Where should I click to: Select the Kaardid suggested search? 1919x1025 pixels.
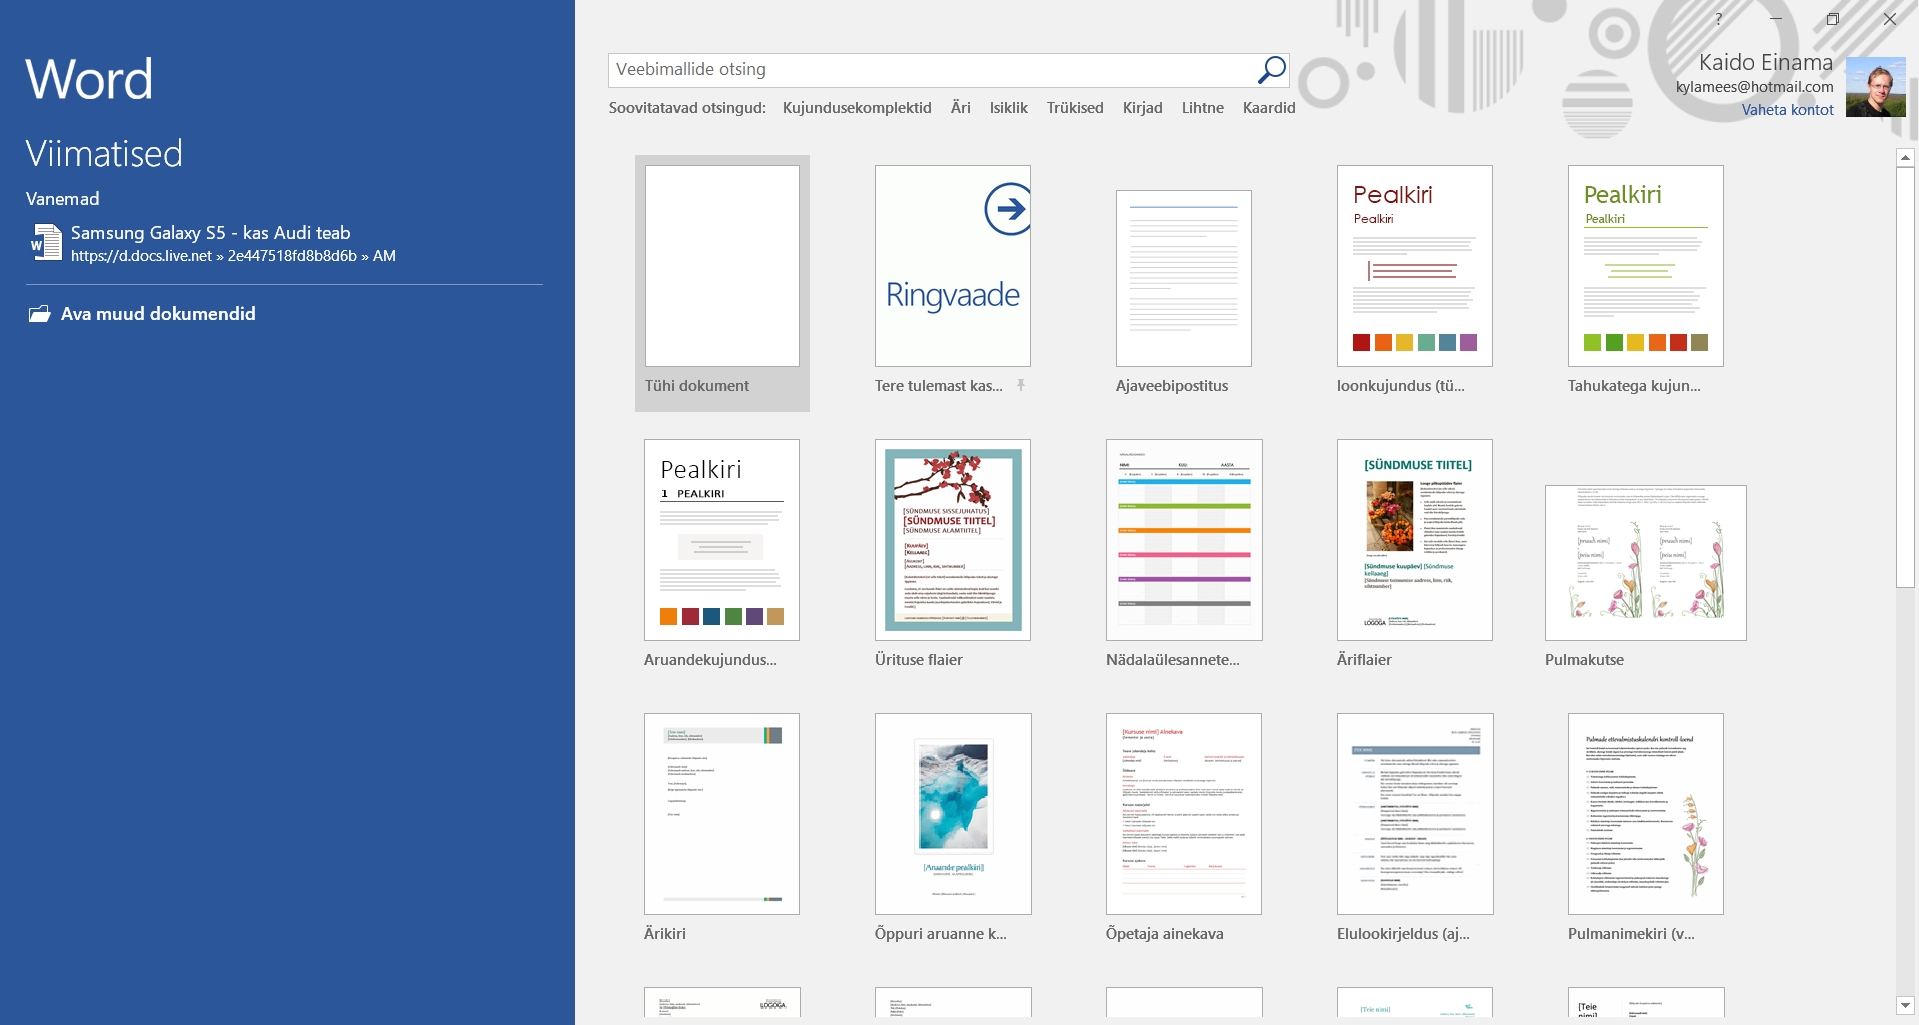(x=1269, y=108)
